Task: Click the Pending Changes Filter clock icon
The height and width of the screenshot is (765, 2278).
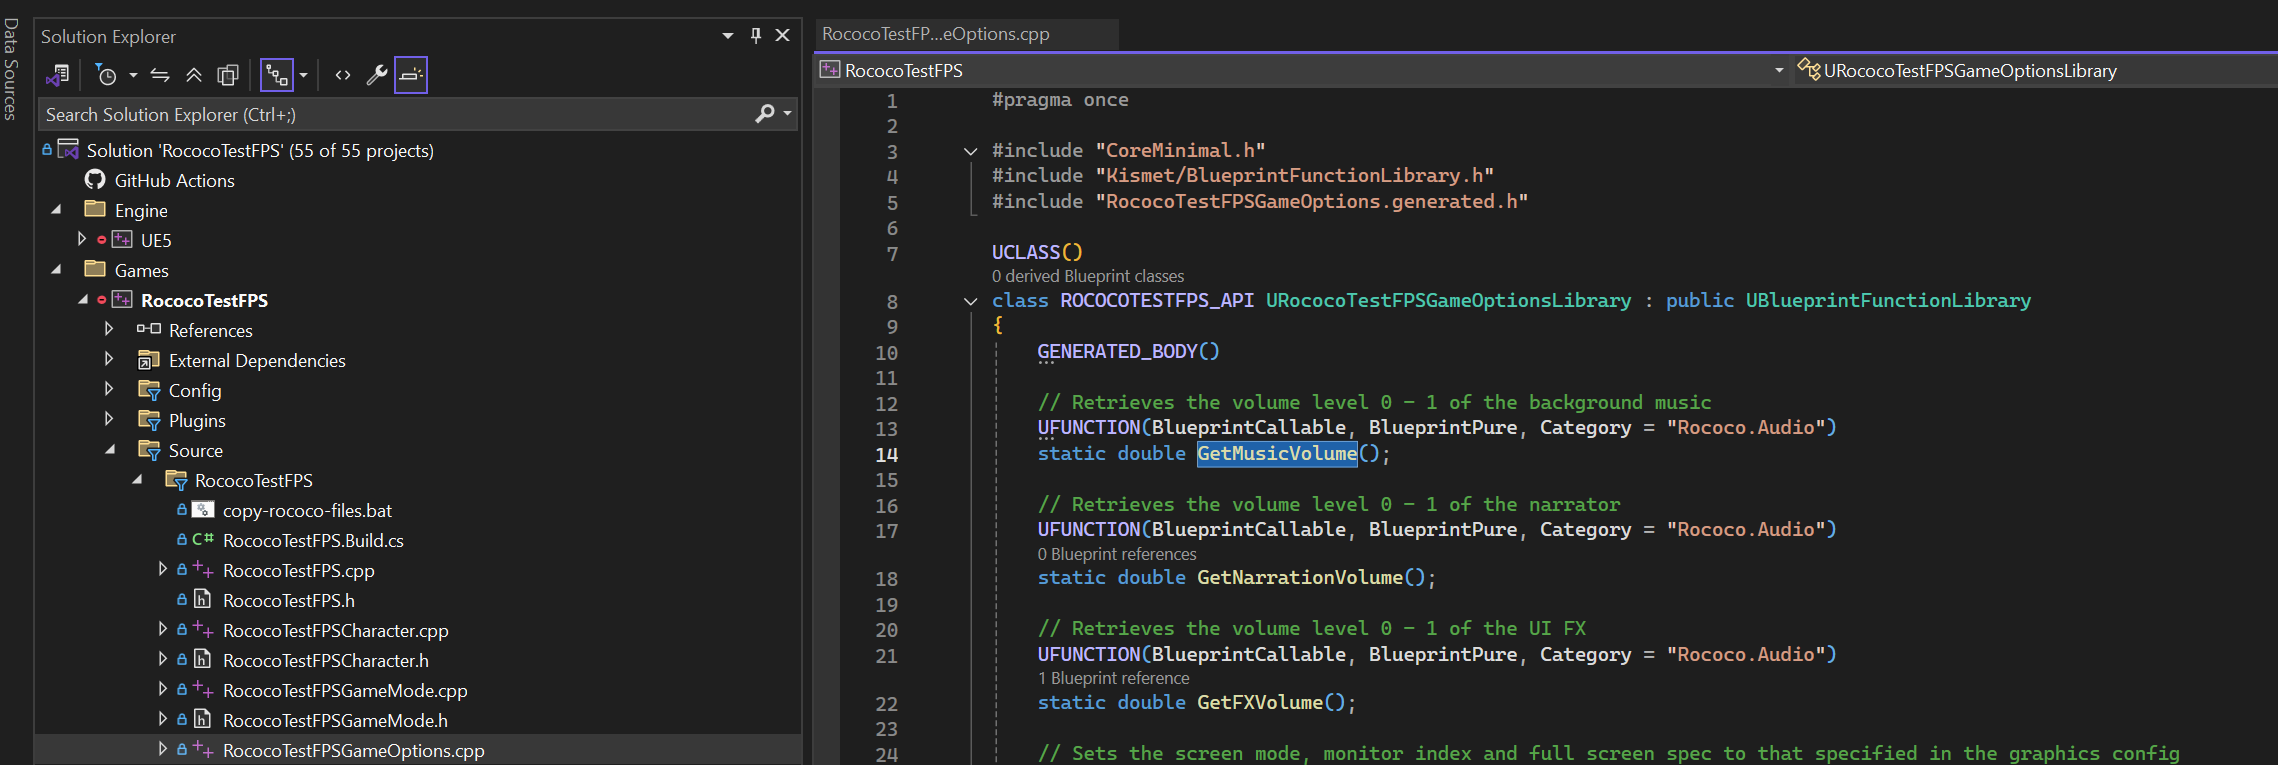Action: pos(106,75)
